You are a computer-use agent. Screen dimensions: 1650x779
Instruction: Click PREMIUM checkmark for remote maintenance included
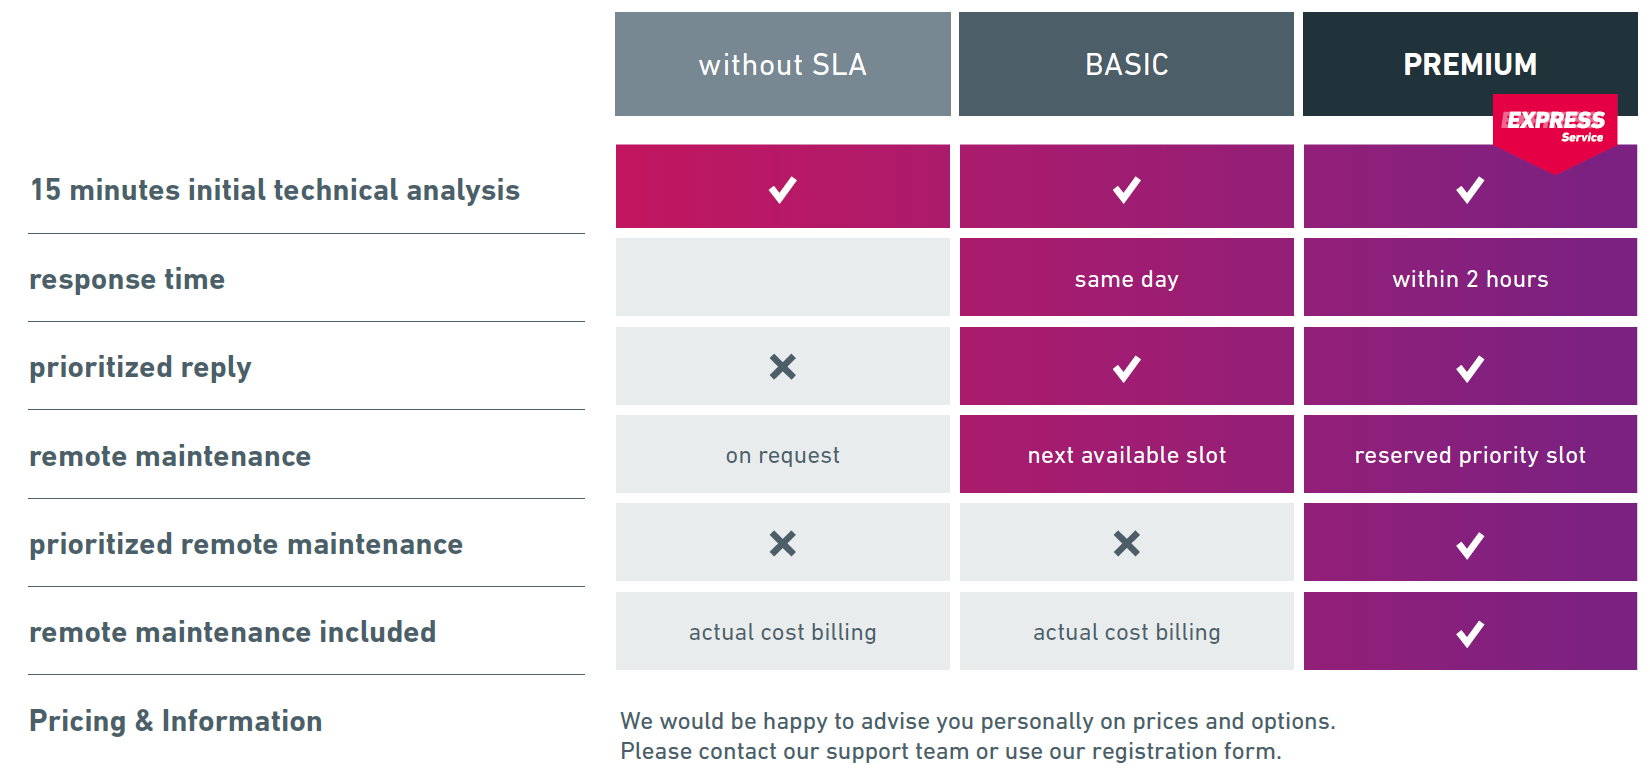(1469, 633)
